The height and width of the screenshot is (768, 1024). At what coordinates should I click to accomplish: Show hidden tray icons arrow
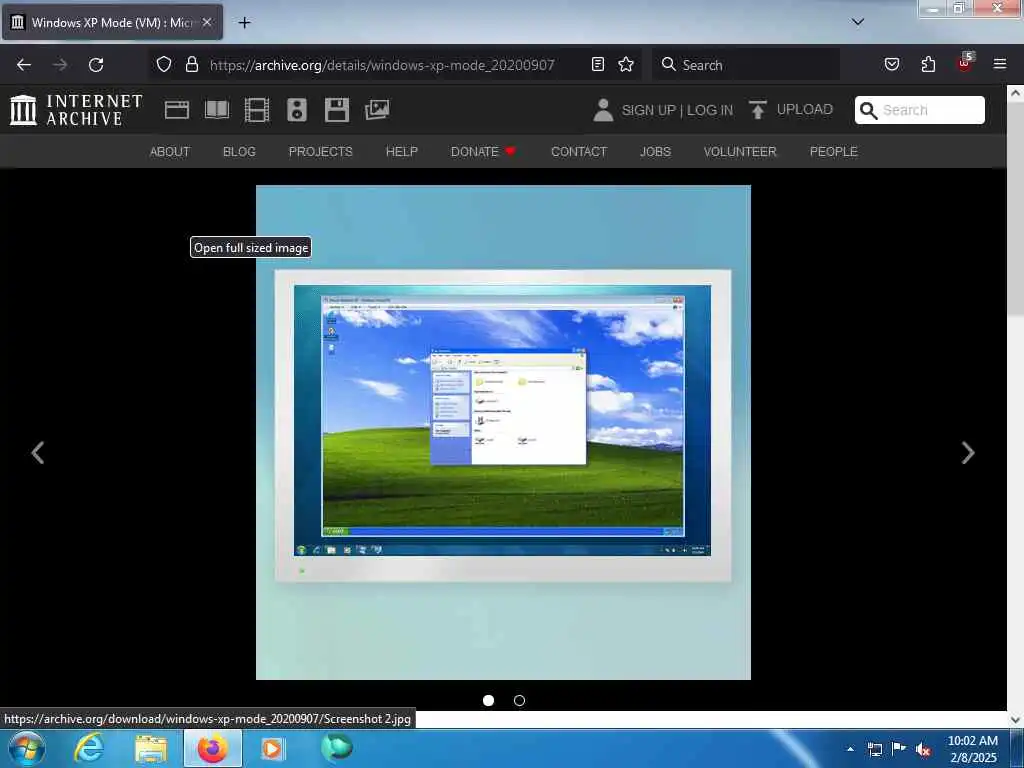pyautogui.click(x=850, y=749)
